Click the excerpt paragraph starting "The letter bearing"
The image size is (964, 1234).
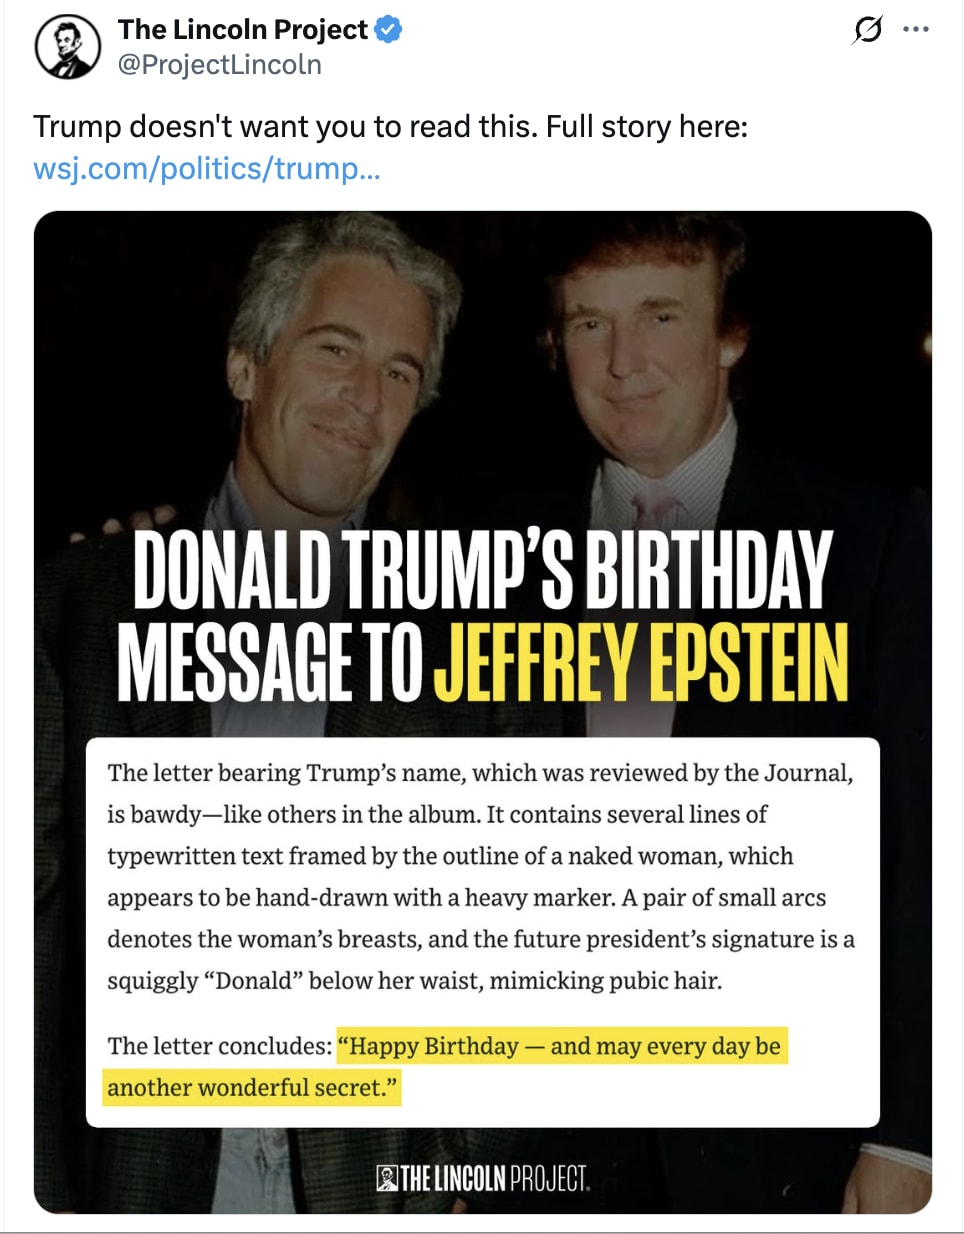pyautogui.click(x=480, y=876)
